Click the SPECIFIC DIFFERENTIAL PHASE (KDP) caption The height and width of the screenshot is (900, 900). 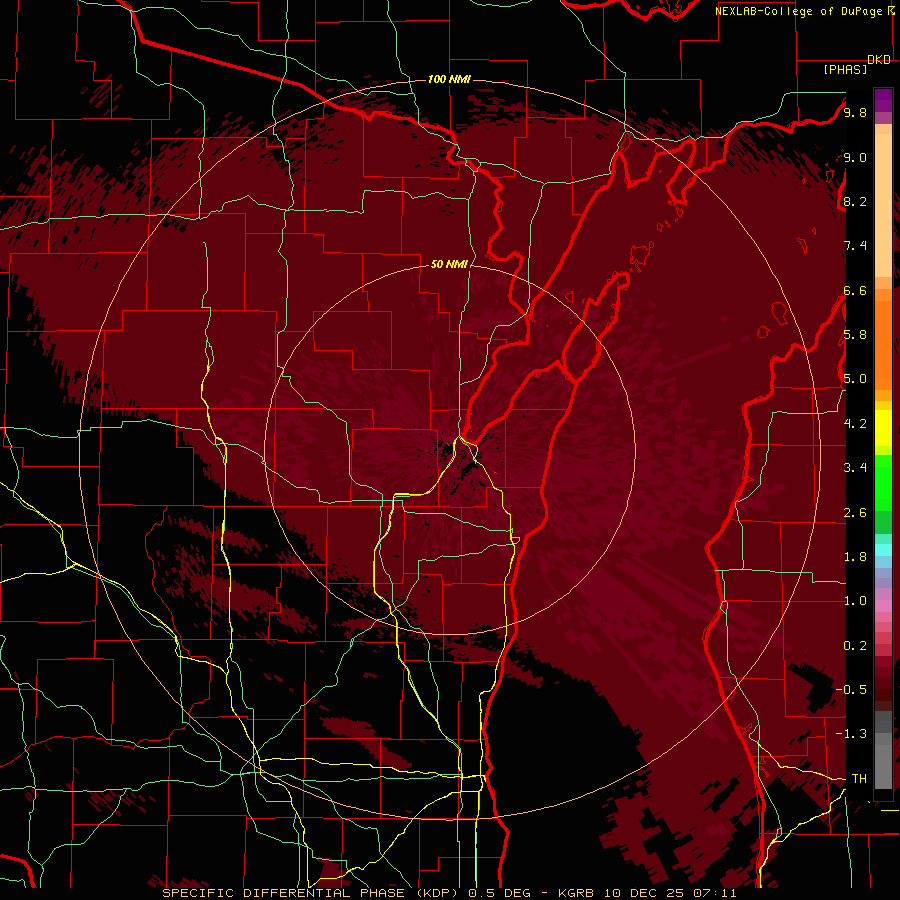click(x=311, y=893)
